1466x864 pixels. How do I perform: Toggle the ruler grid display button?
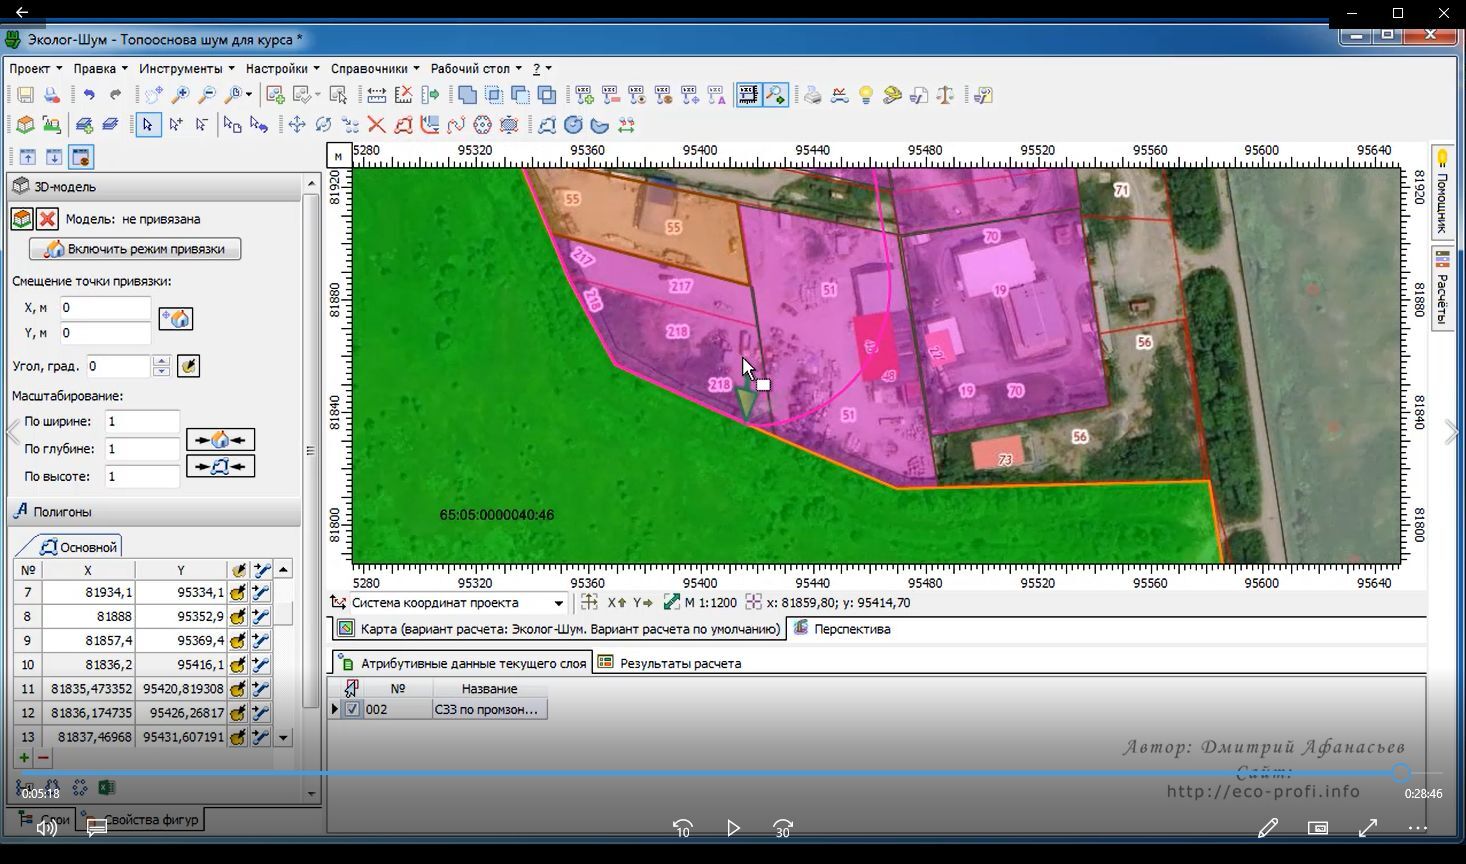(x=748, y=95)
